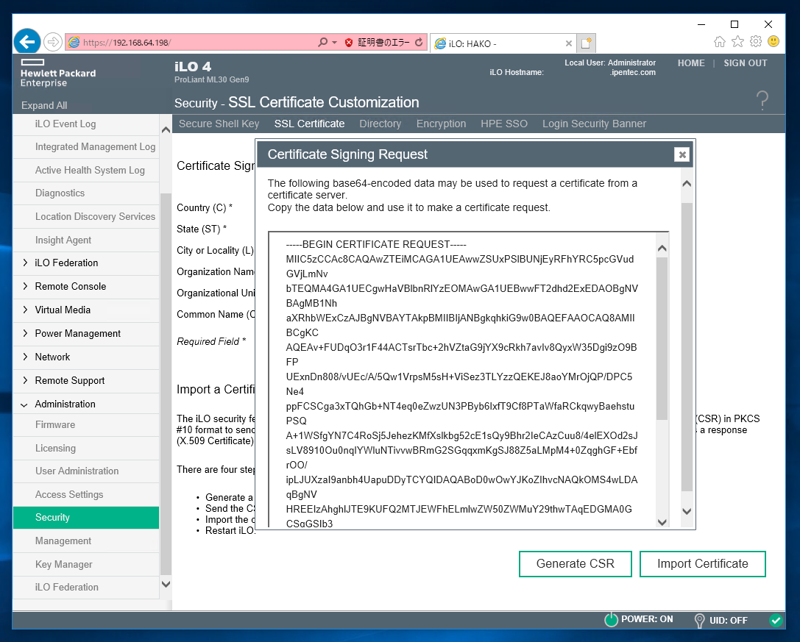
Task: Click the address bar URL field
Action: pyautogui.click(x=191, y=42)
